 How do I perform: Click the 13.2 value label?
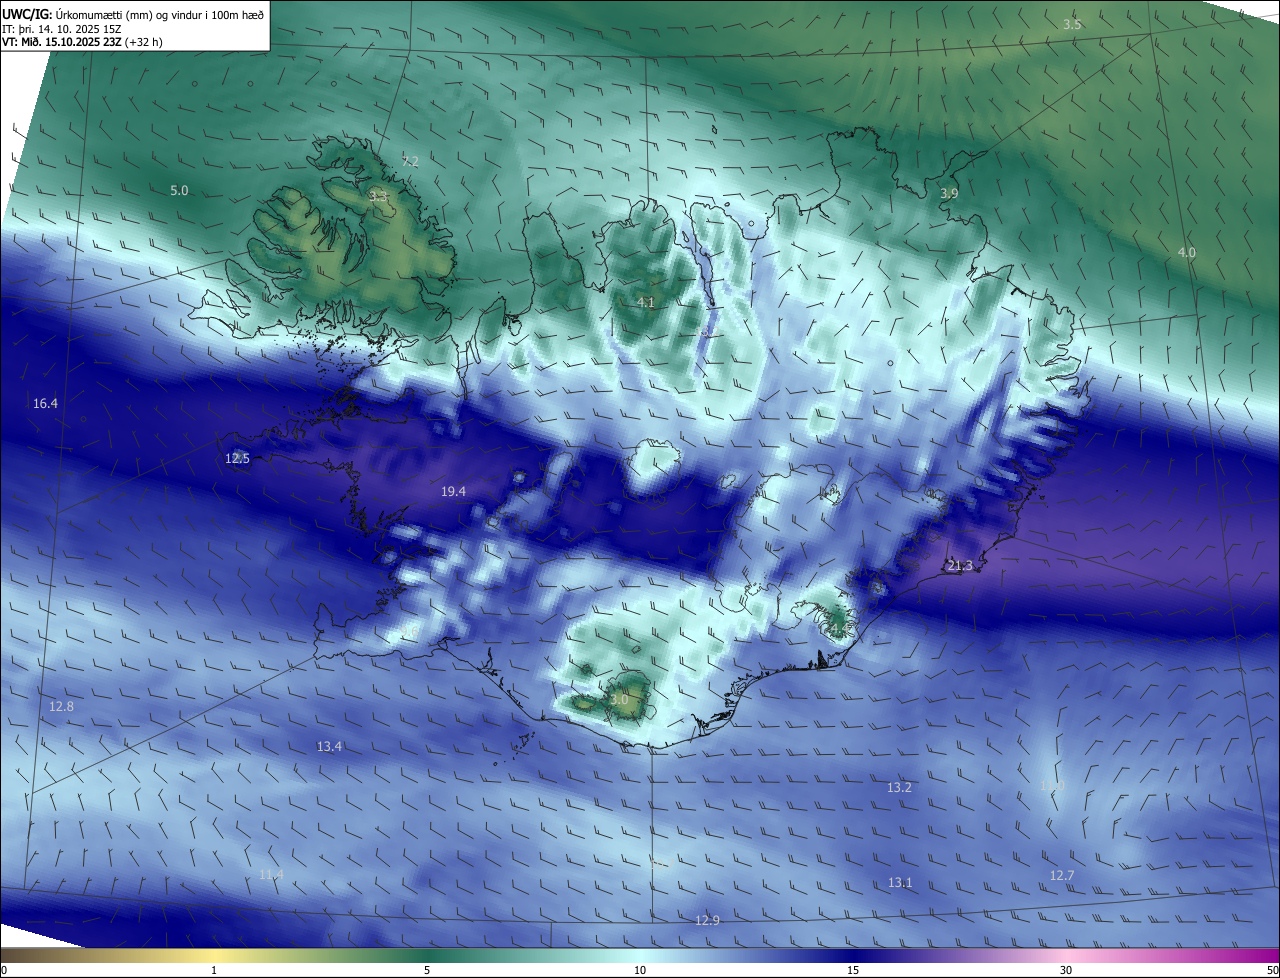[x=899, y=787]
